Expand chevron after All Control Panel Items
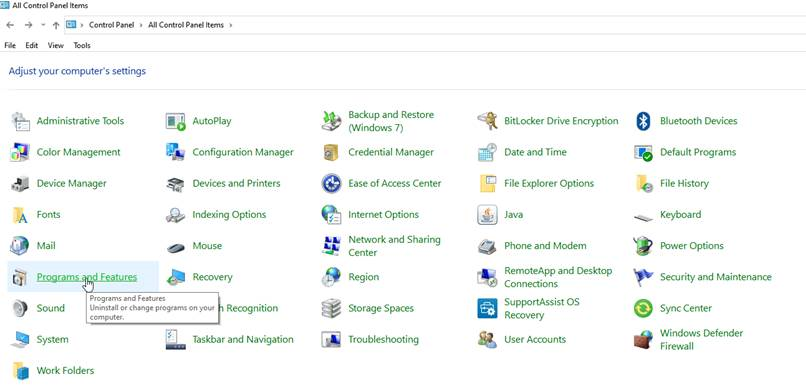 click(x=231, y=25)
